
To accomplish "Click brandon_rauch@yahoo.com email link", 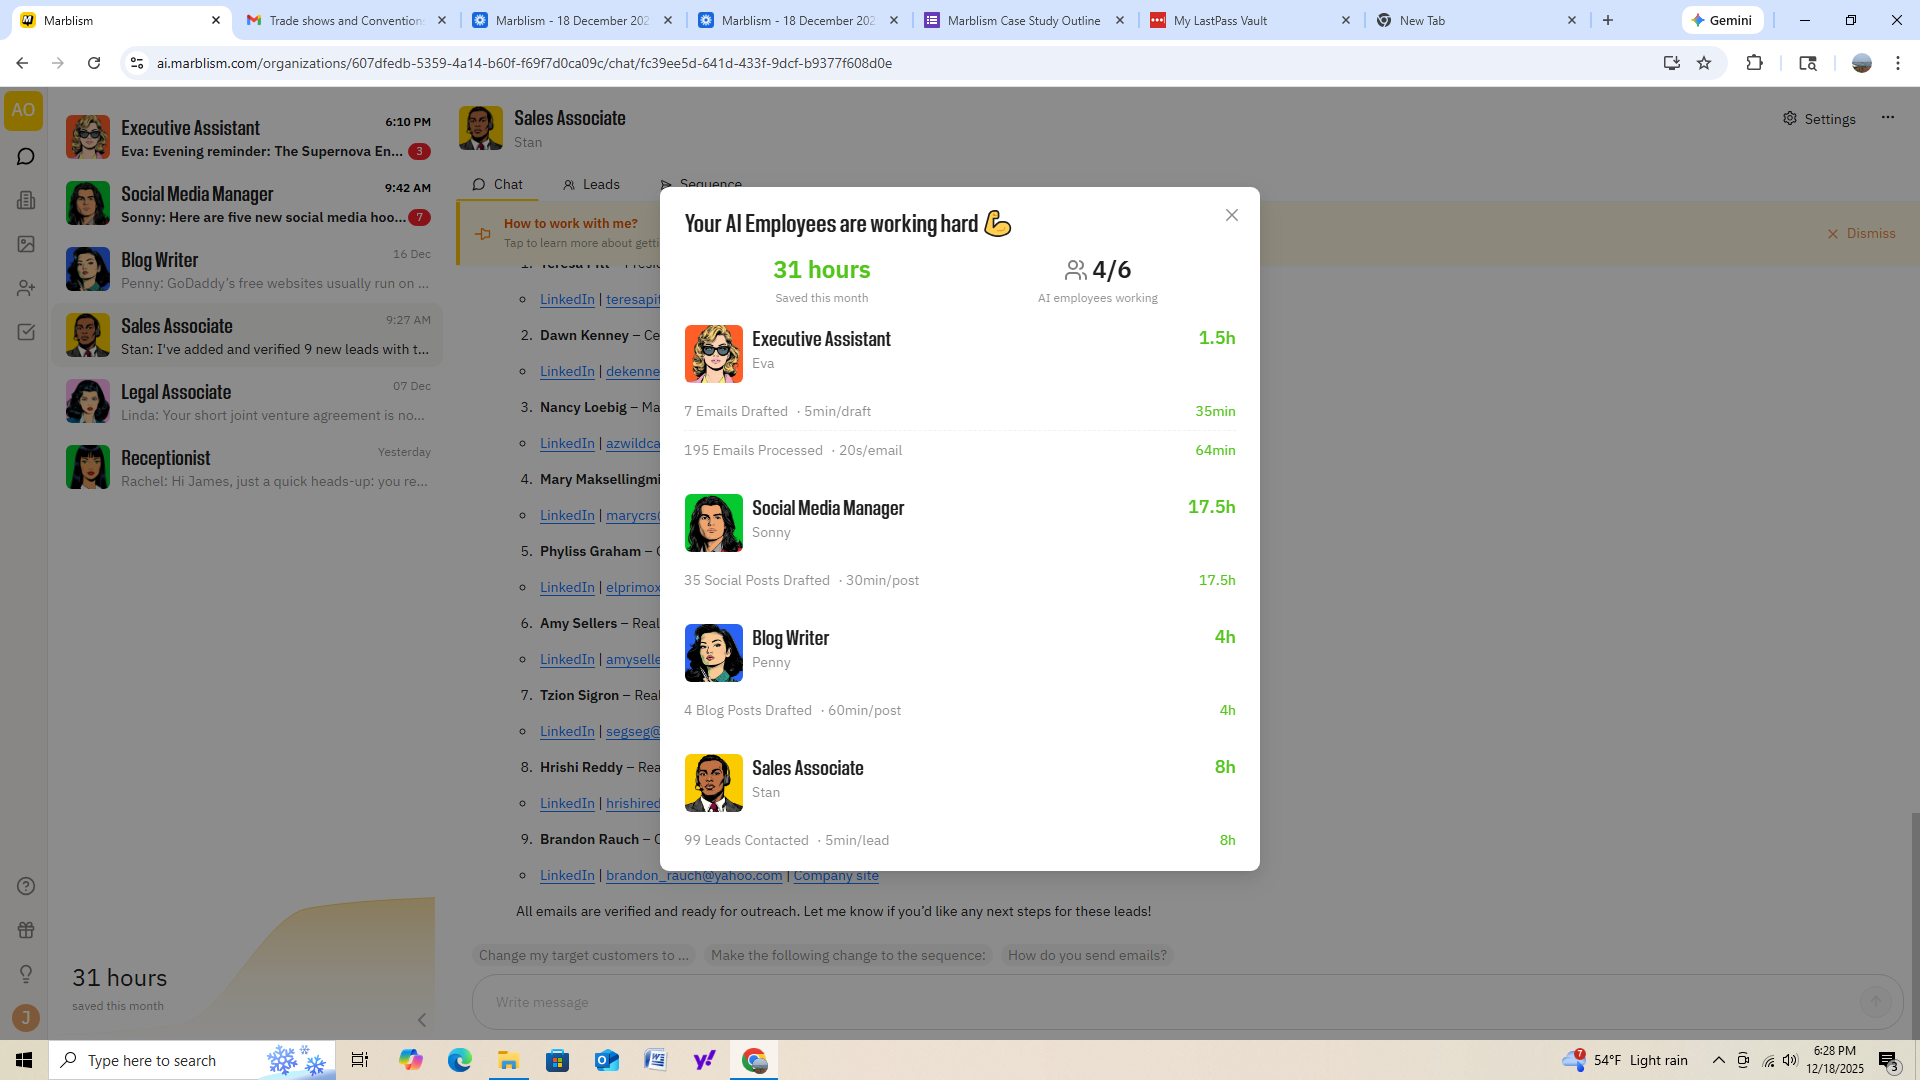I will (694, 875).
